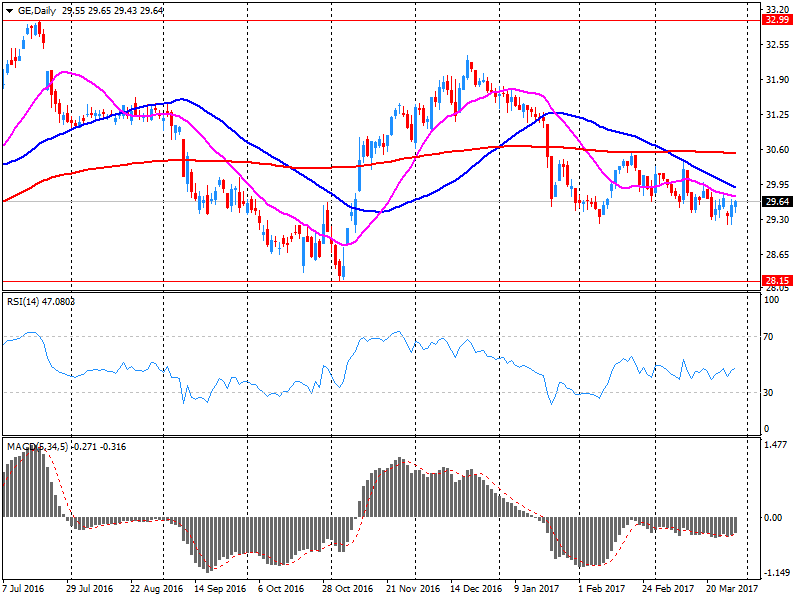Click the 7 Jul 2016 date marker
The image size is (800, 600).
pos(26,590)
